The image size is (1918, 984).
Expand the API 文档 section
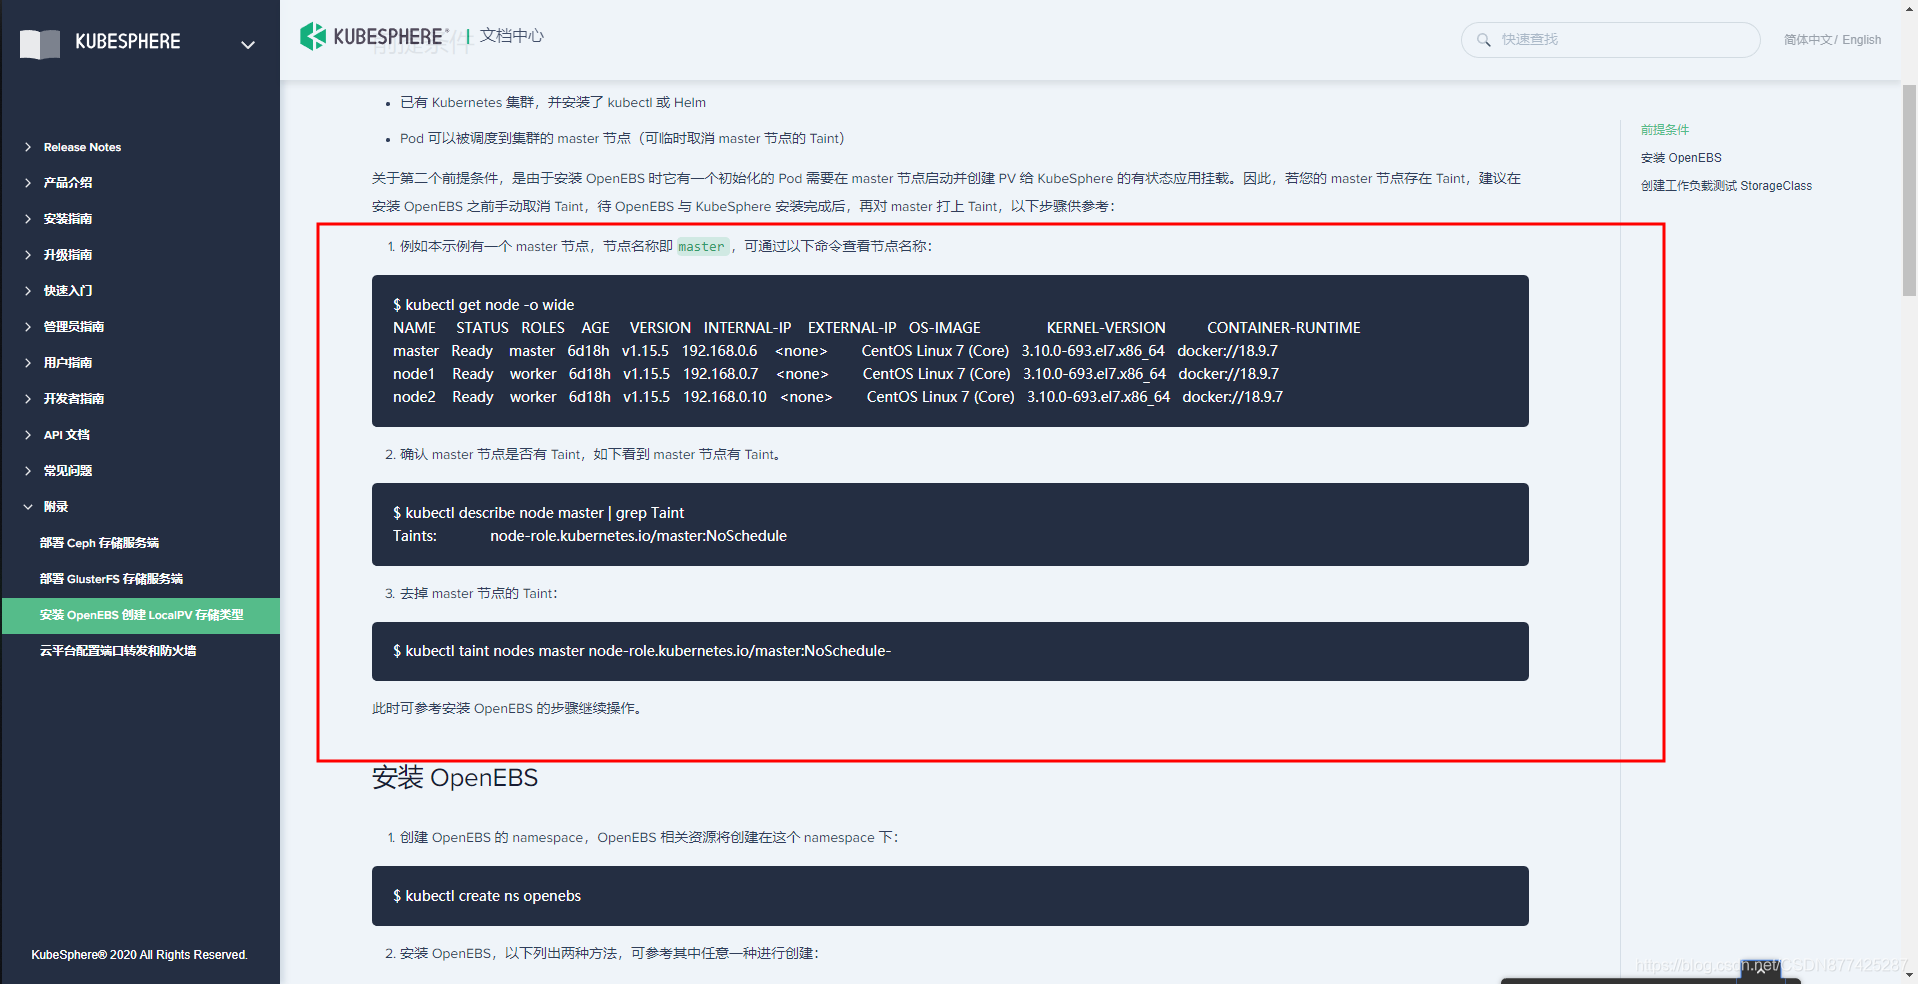click(x=66, y=435)
